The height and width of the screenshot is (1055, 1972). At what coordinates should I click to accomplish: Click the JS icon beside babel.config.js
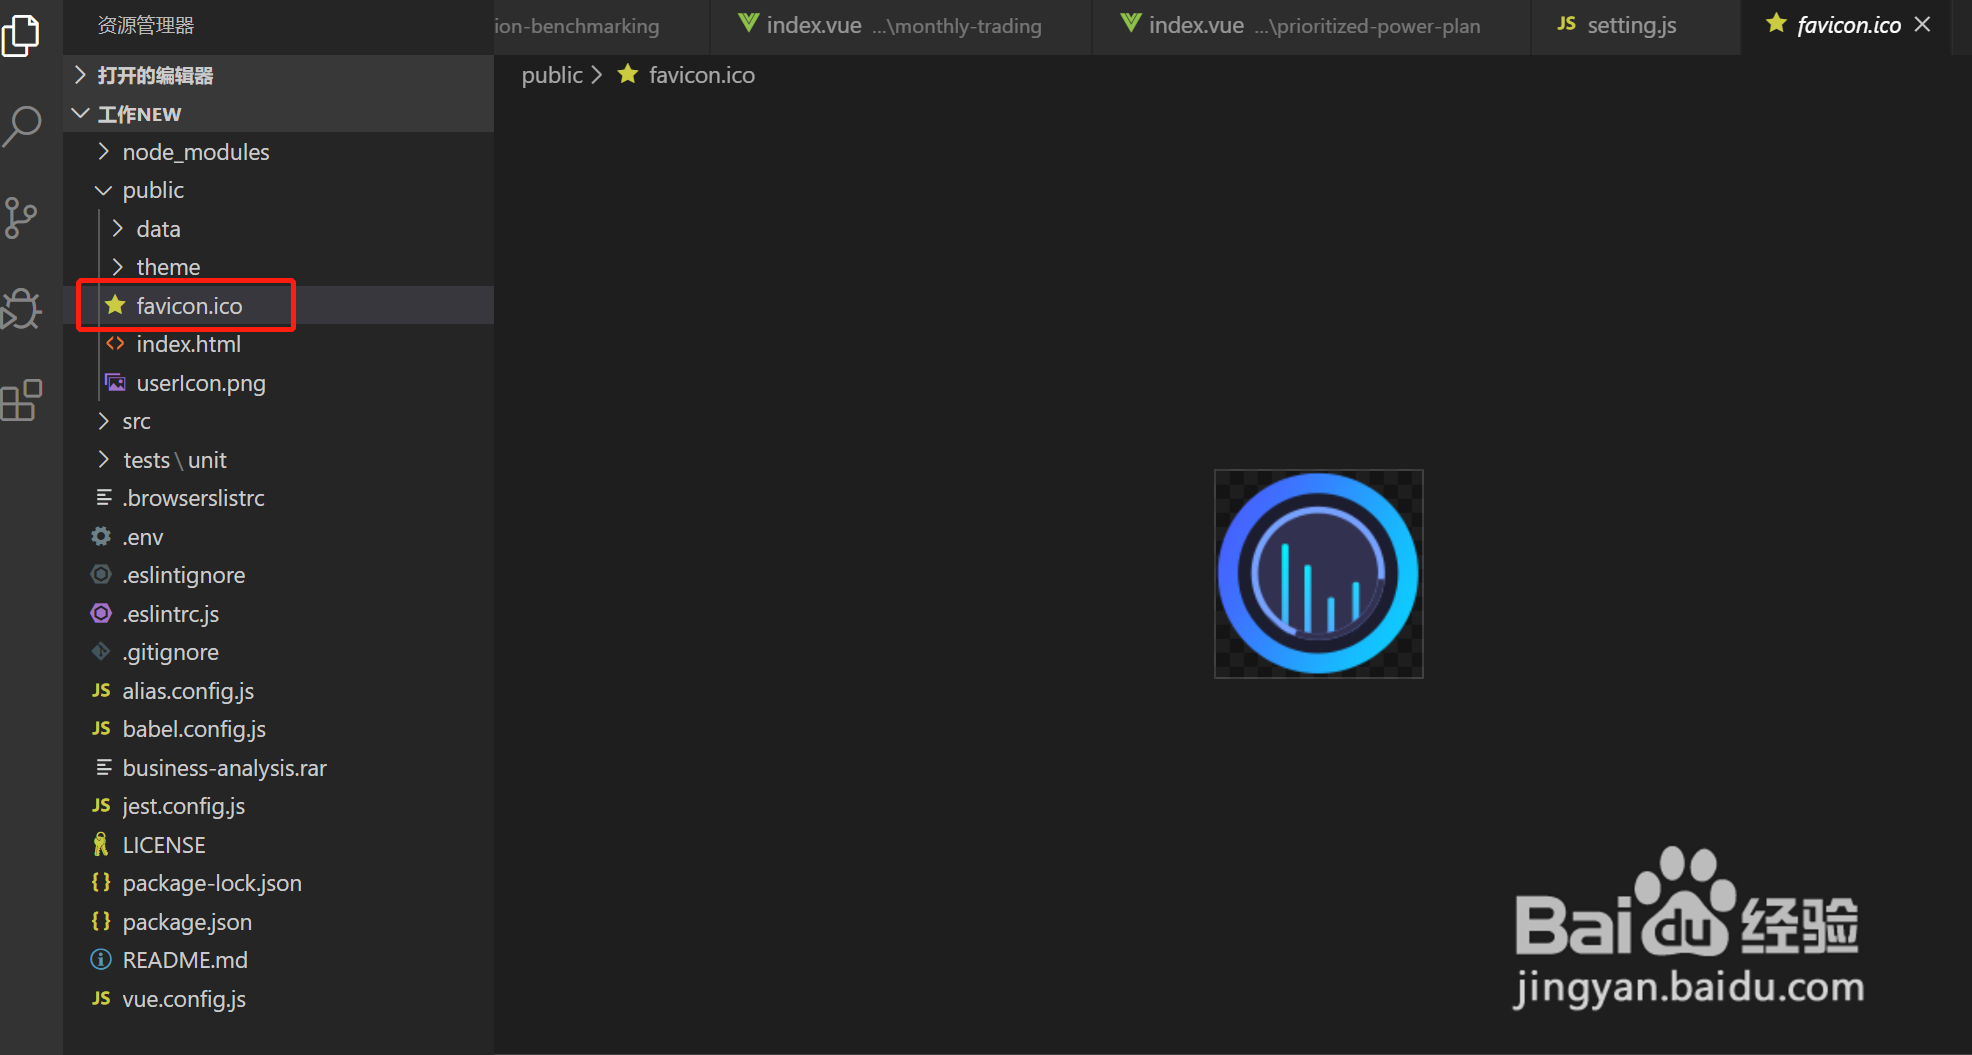(x=101, y=729)
